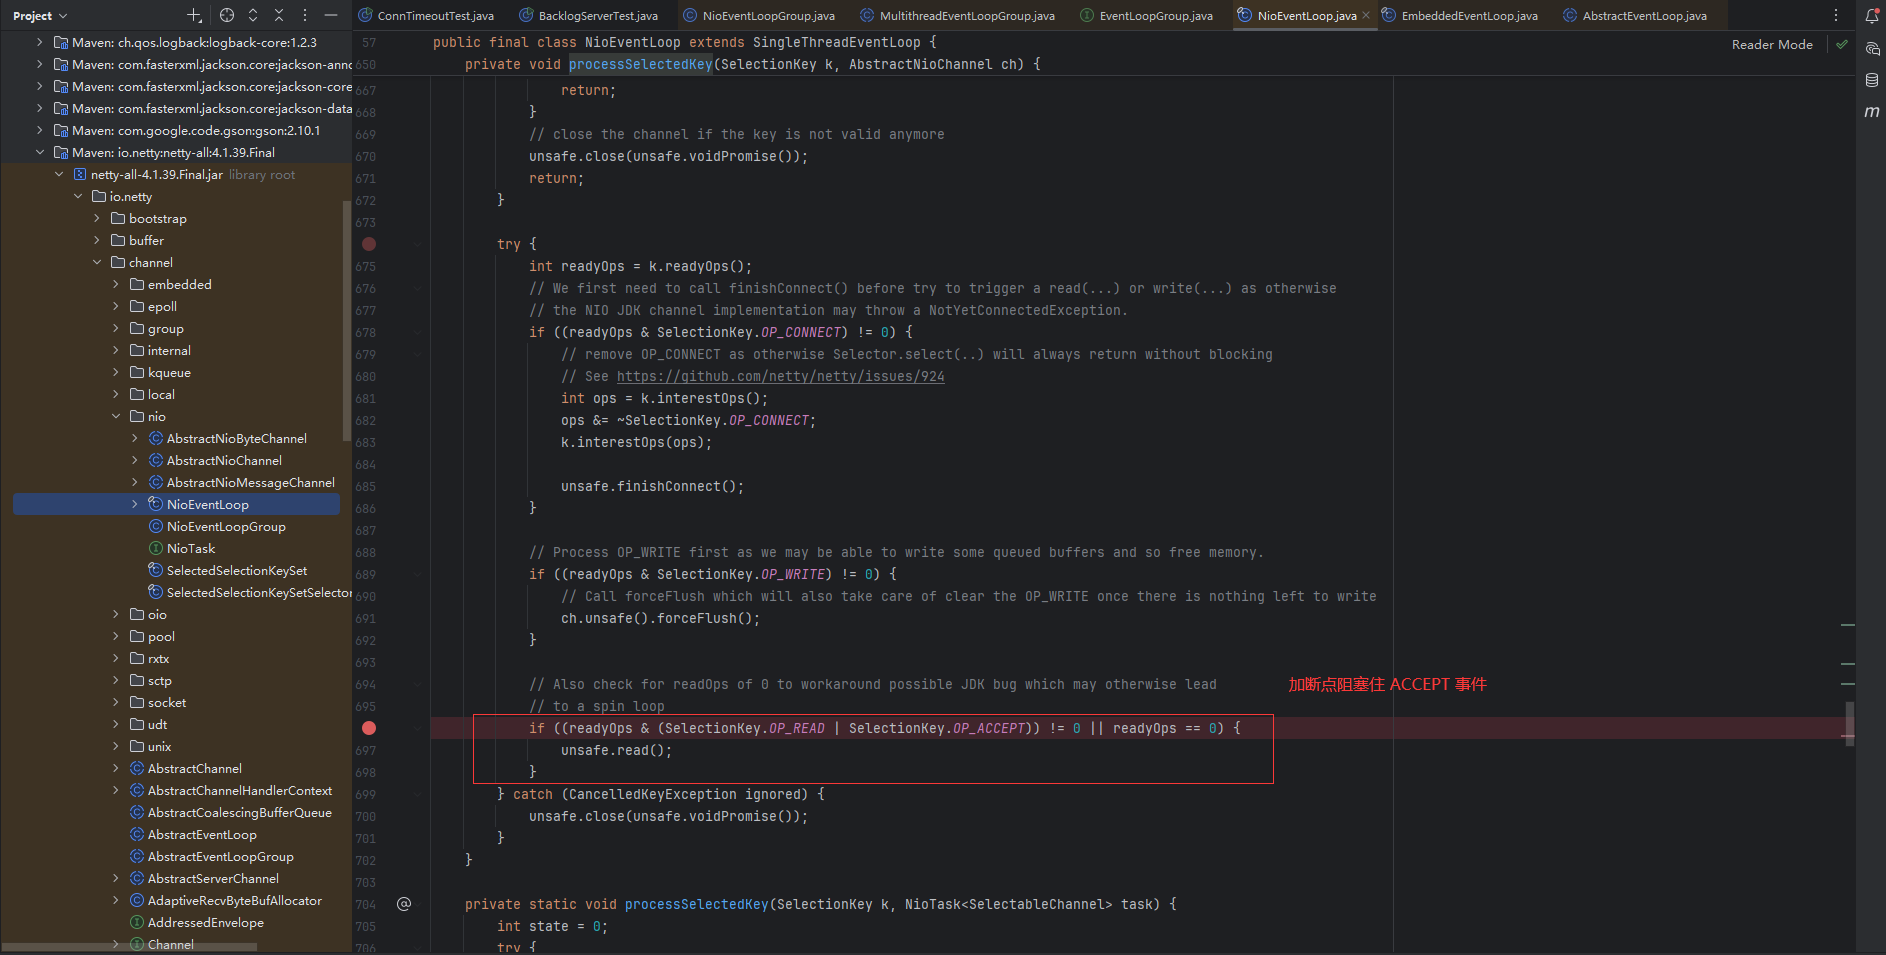1886x955 pixels.
Task: Toggle Reader Mode
Action: (x=1772, y=44)
